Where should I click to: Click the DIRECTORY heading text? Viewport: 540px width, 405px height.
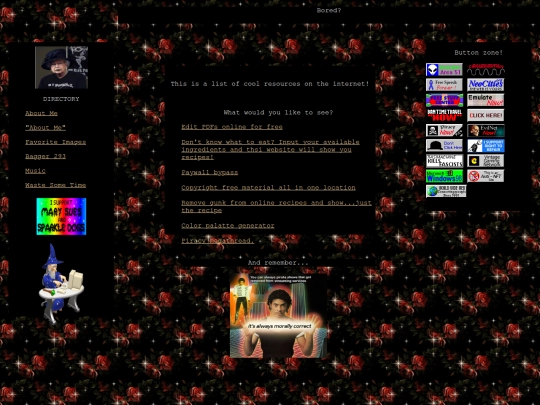(x=61, y=99)
